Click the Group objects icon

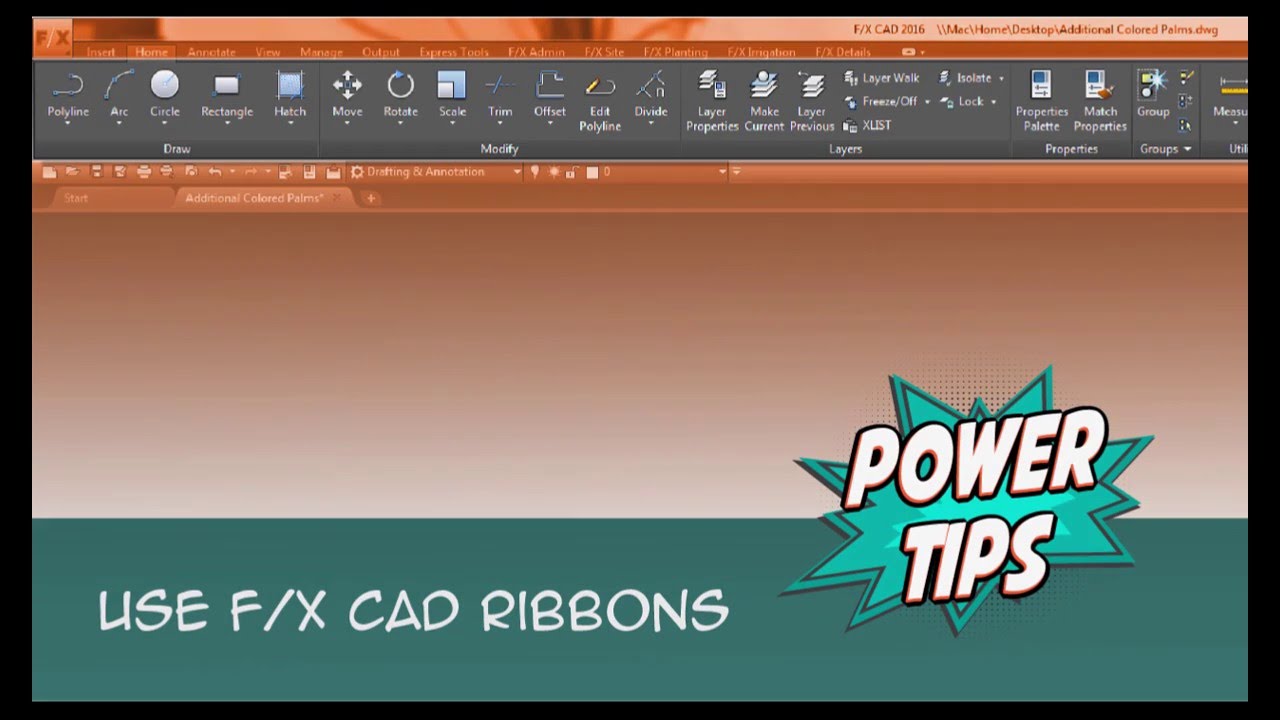[x=1153, y=95]
